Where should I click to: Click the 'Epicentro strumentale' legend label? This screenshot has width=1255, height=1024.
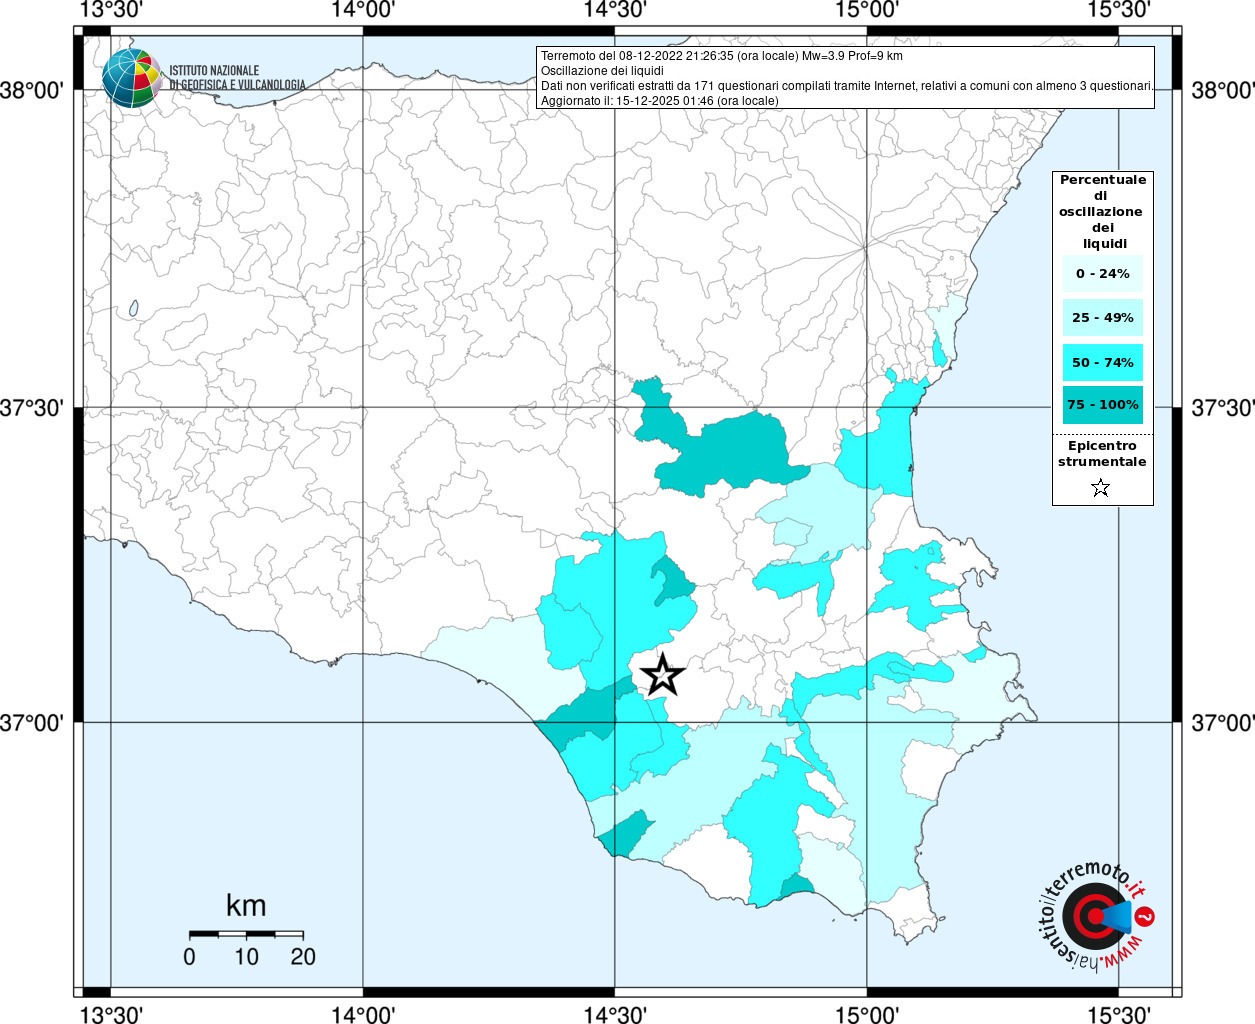pyautogui.click(x=1102, y=454)
